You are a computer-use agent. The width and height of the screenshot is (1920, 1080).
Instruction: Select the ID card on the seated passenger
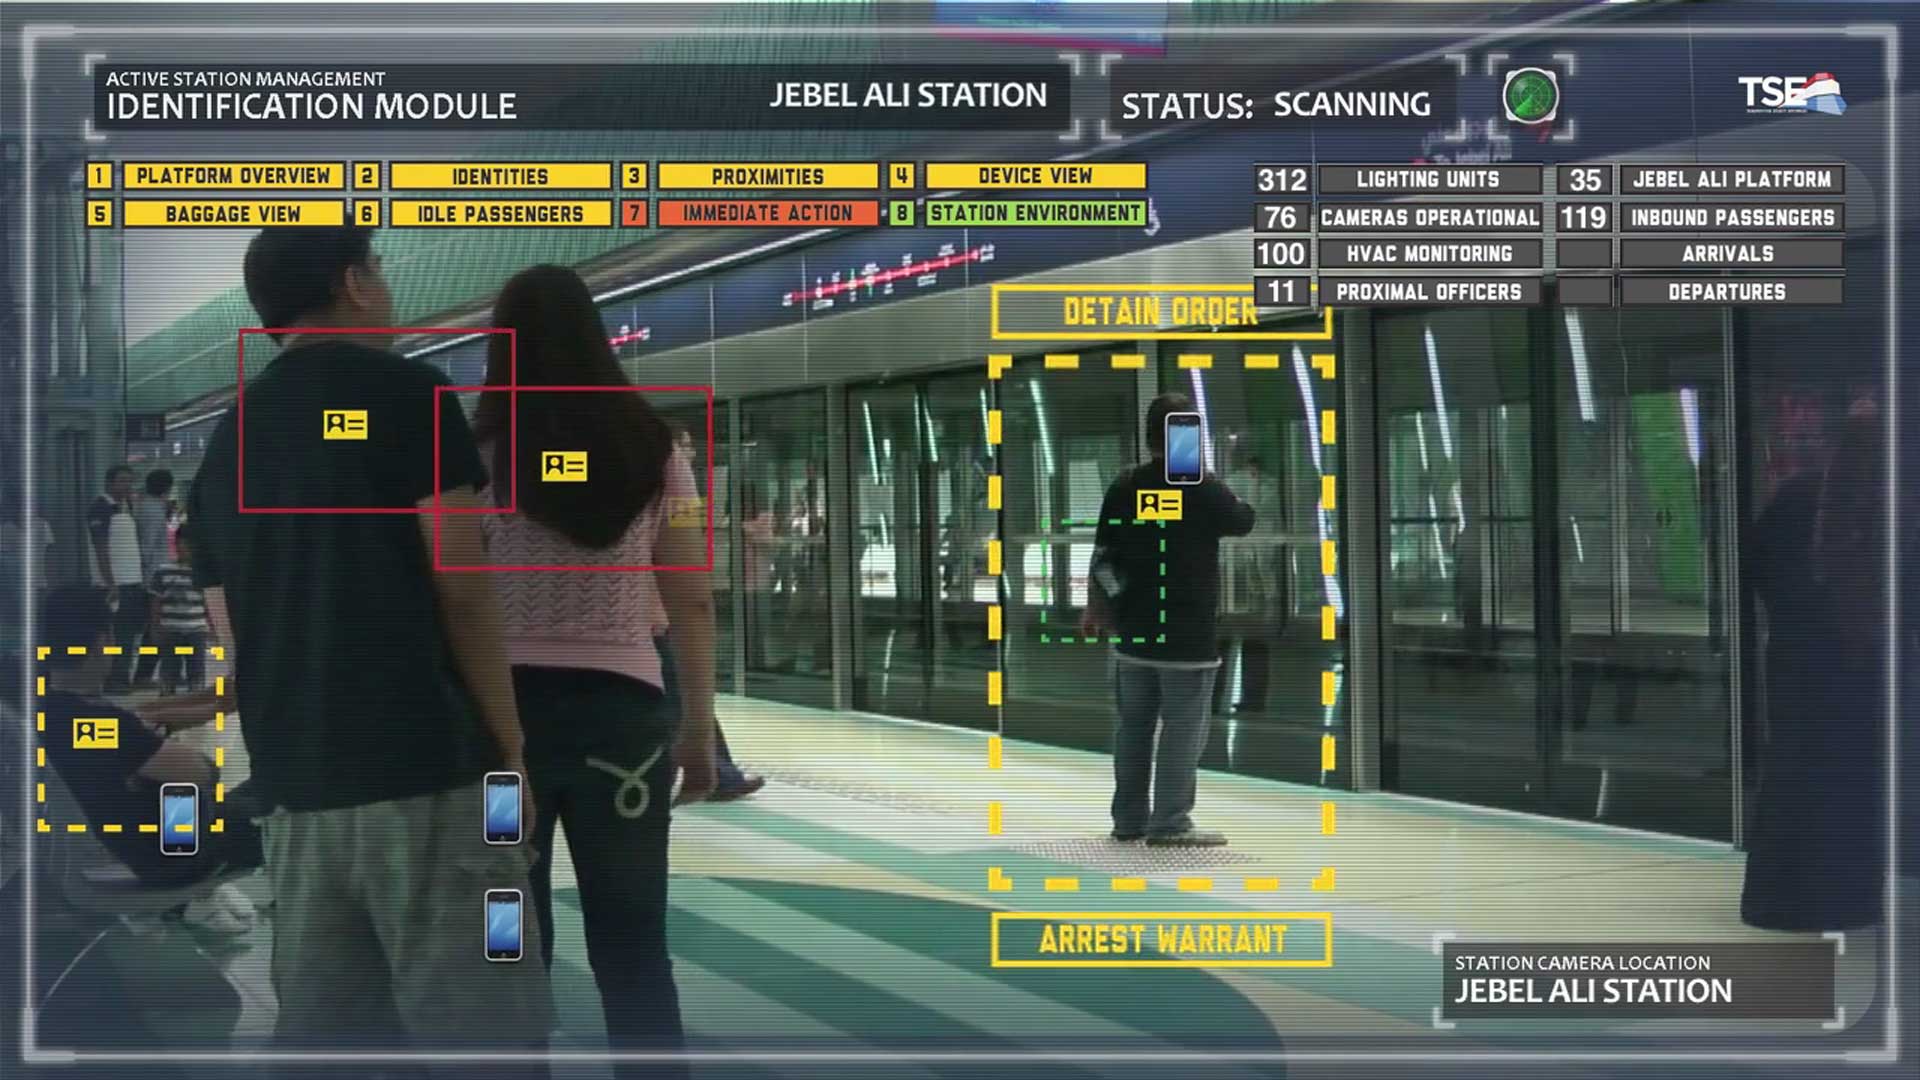click(x=96, y=733)
